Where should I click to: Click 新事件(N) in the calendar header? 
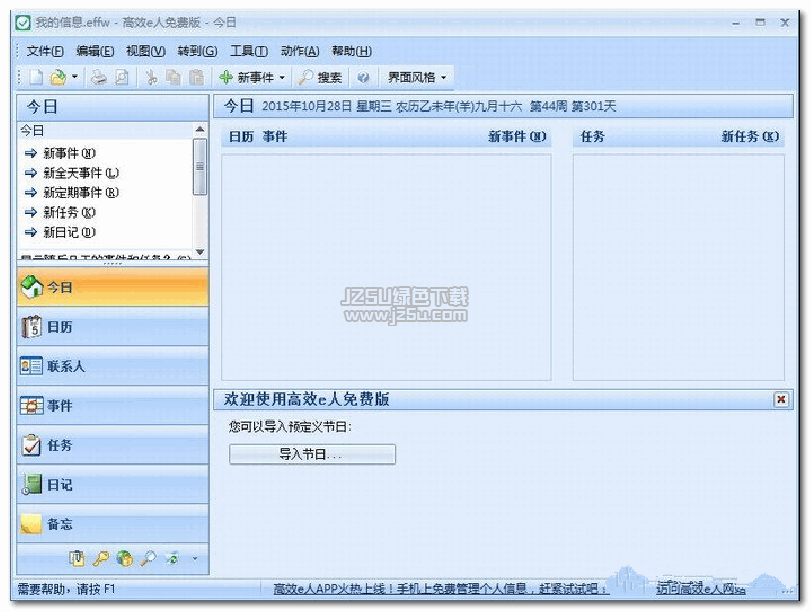(517, 137)
